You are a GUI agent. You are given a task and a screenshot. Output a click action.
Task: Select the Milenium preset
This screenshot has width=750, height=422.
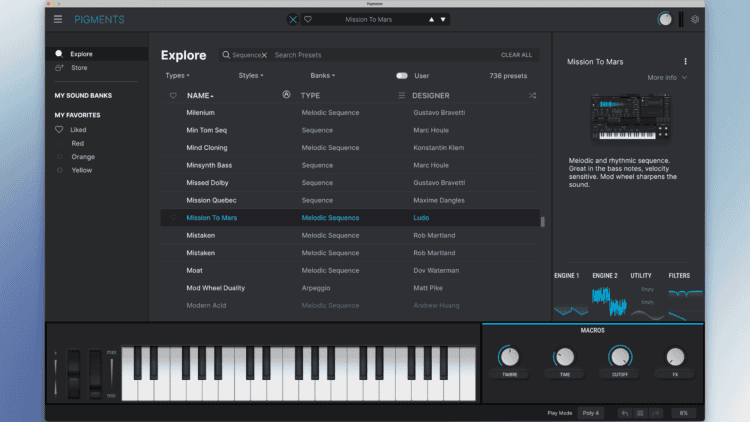pos(350,113)
